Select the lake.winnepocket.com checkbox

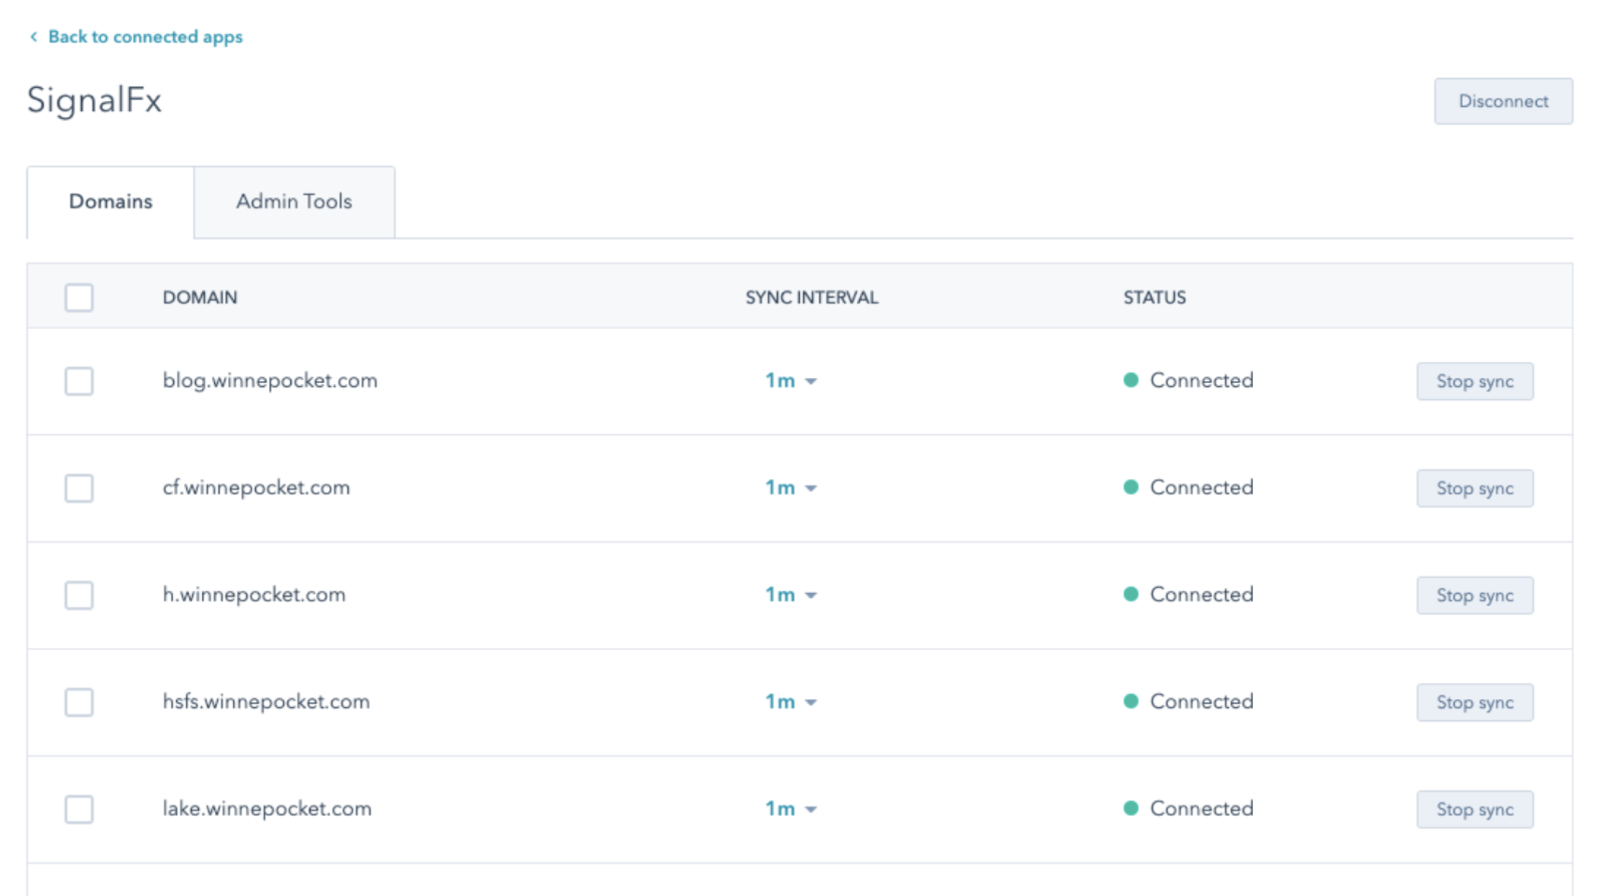tap(79, 809)
